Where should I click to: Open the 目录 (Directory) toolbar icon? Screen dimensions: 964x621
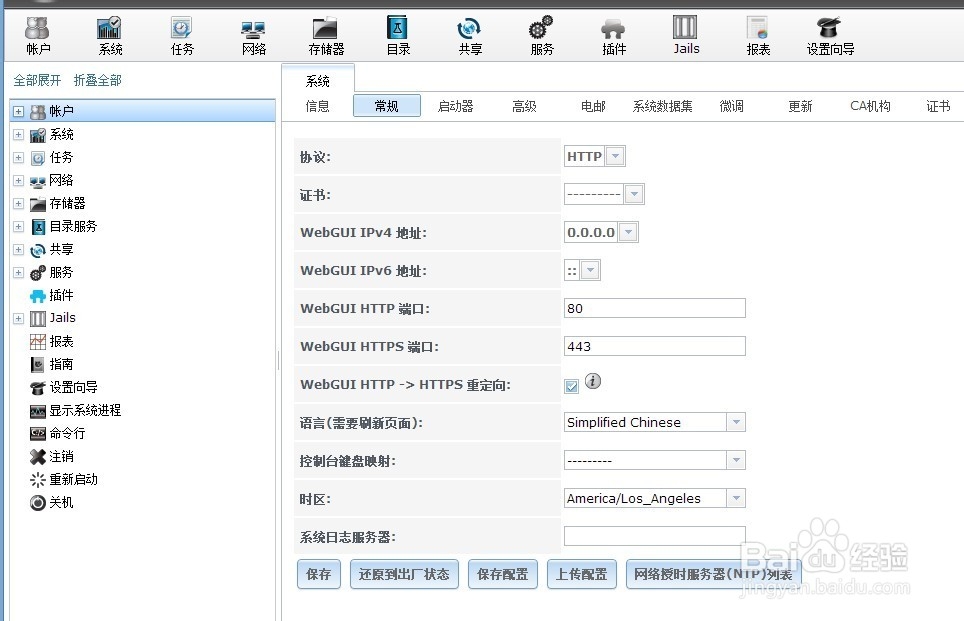pos(398,36)
